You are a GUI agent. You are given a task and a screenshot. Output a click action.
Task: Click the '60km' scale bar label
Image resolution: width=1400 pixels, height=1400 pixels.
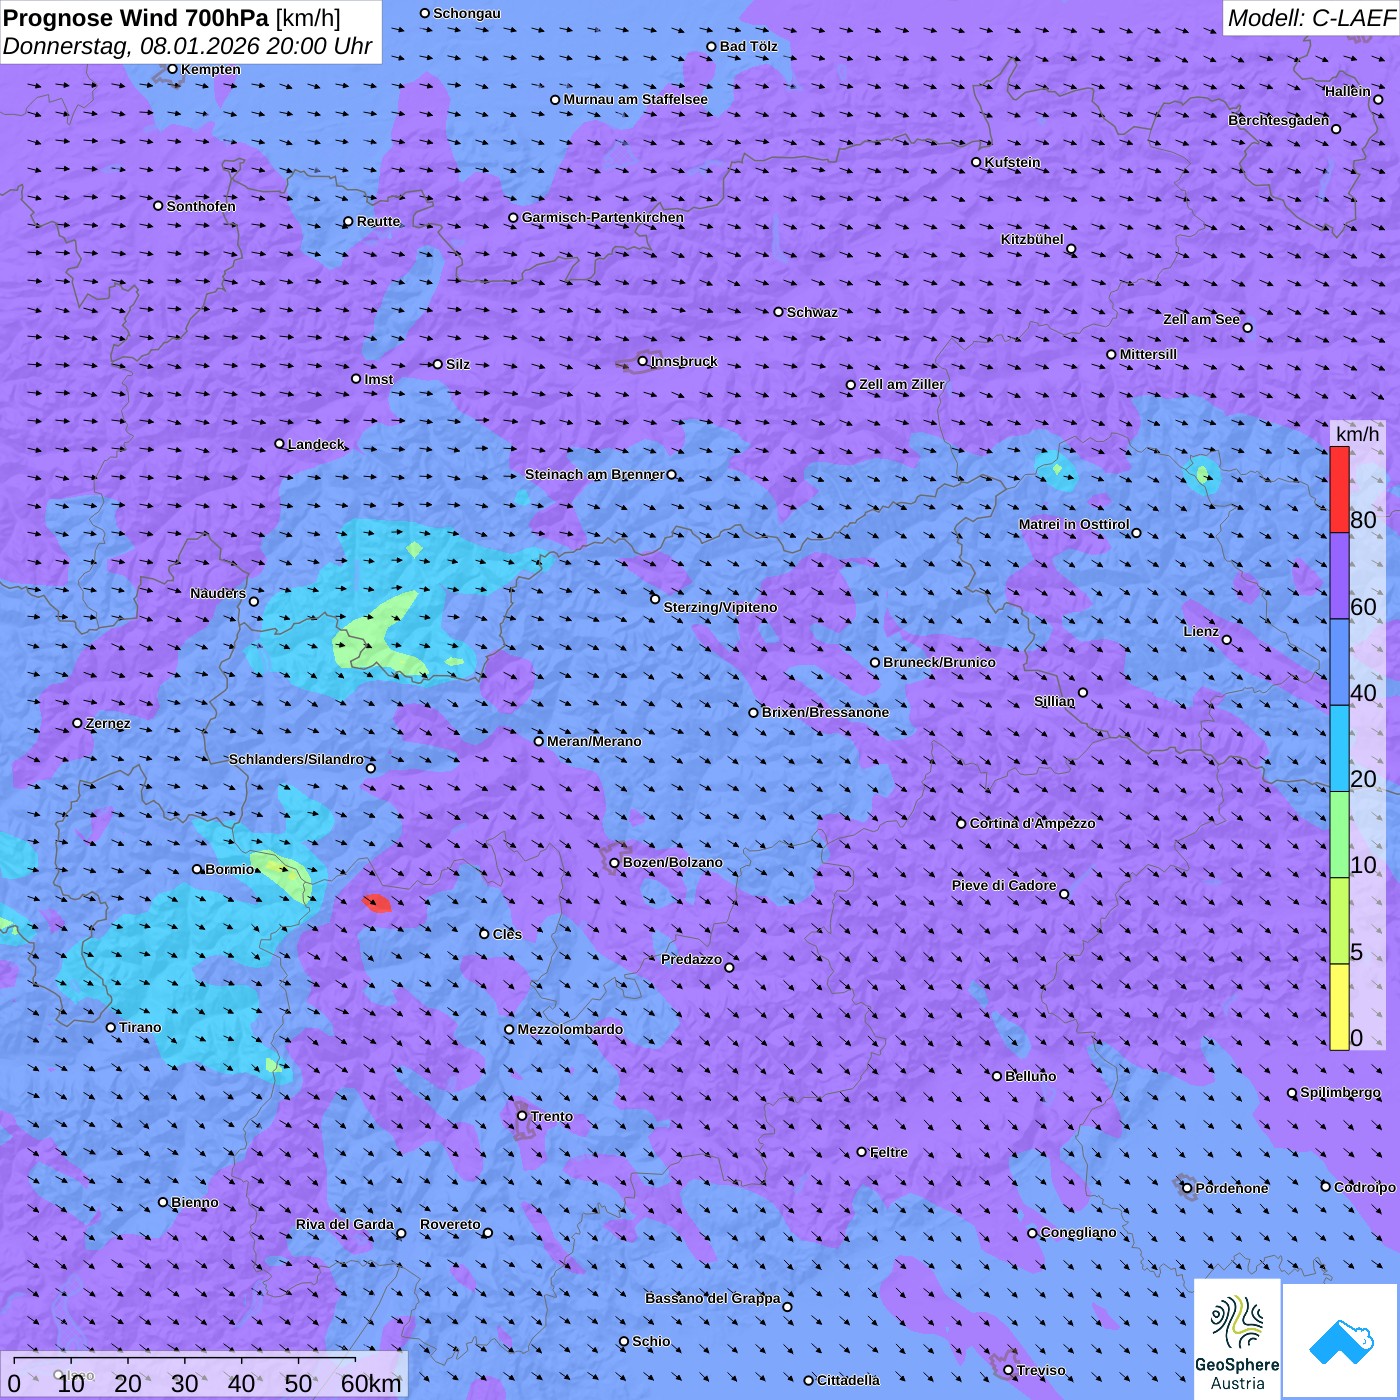point(371,1383)
